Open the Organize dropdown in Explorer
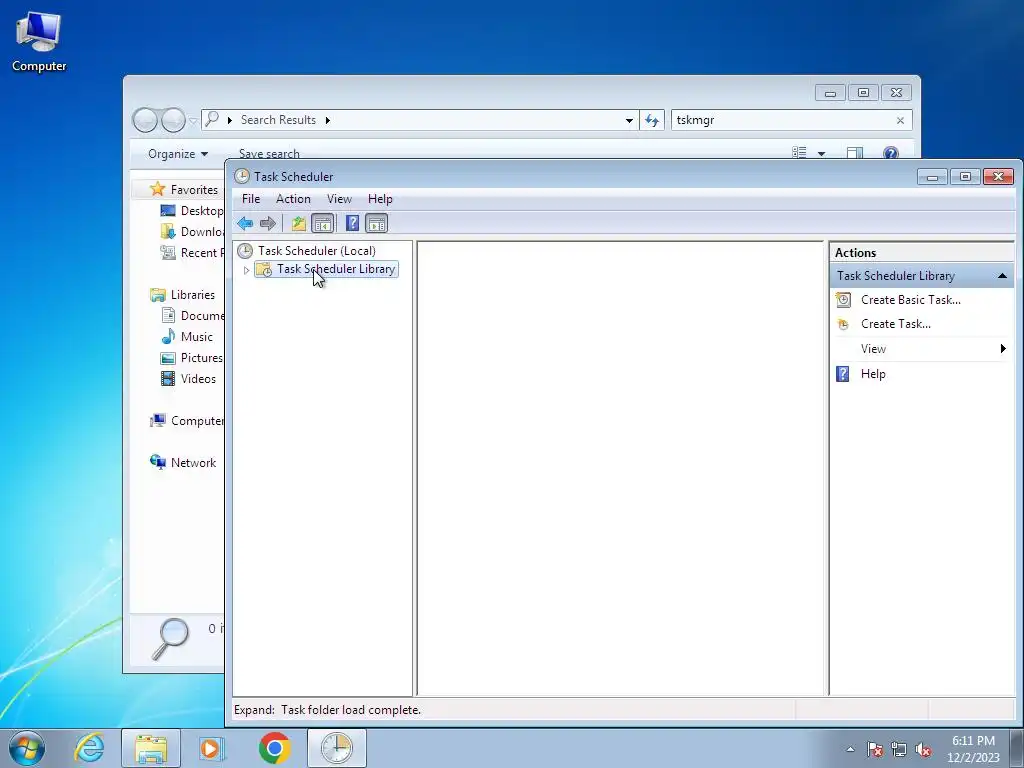This screenshot has height=768, width=1024. (178, 154)
